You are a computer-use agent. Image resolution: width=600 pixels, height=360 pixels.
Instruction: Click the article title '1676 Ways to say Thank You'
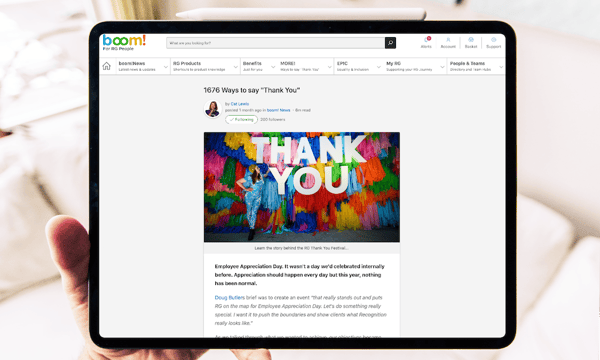251,90
